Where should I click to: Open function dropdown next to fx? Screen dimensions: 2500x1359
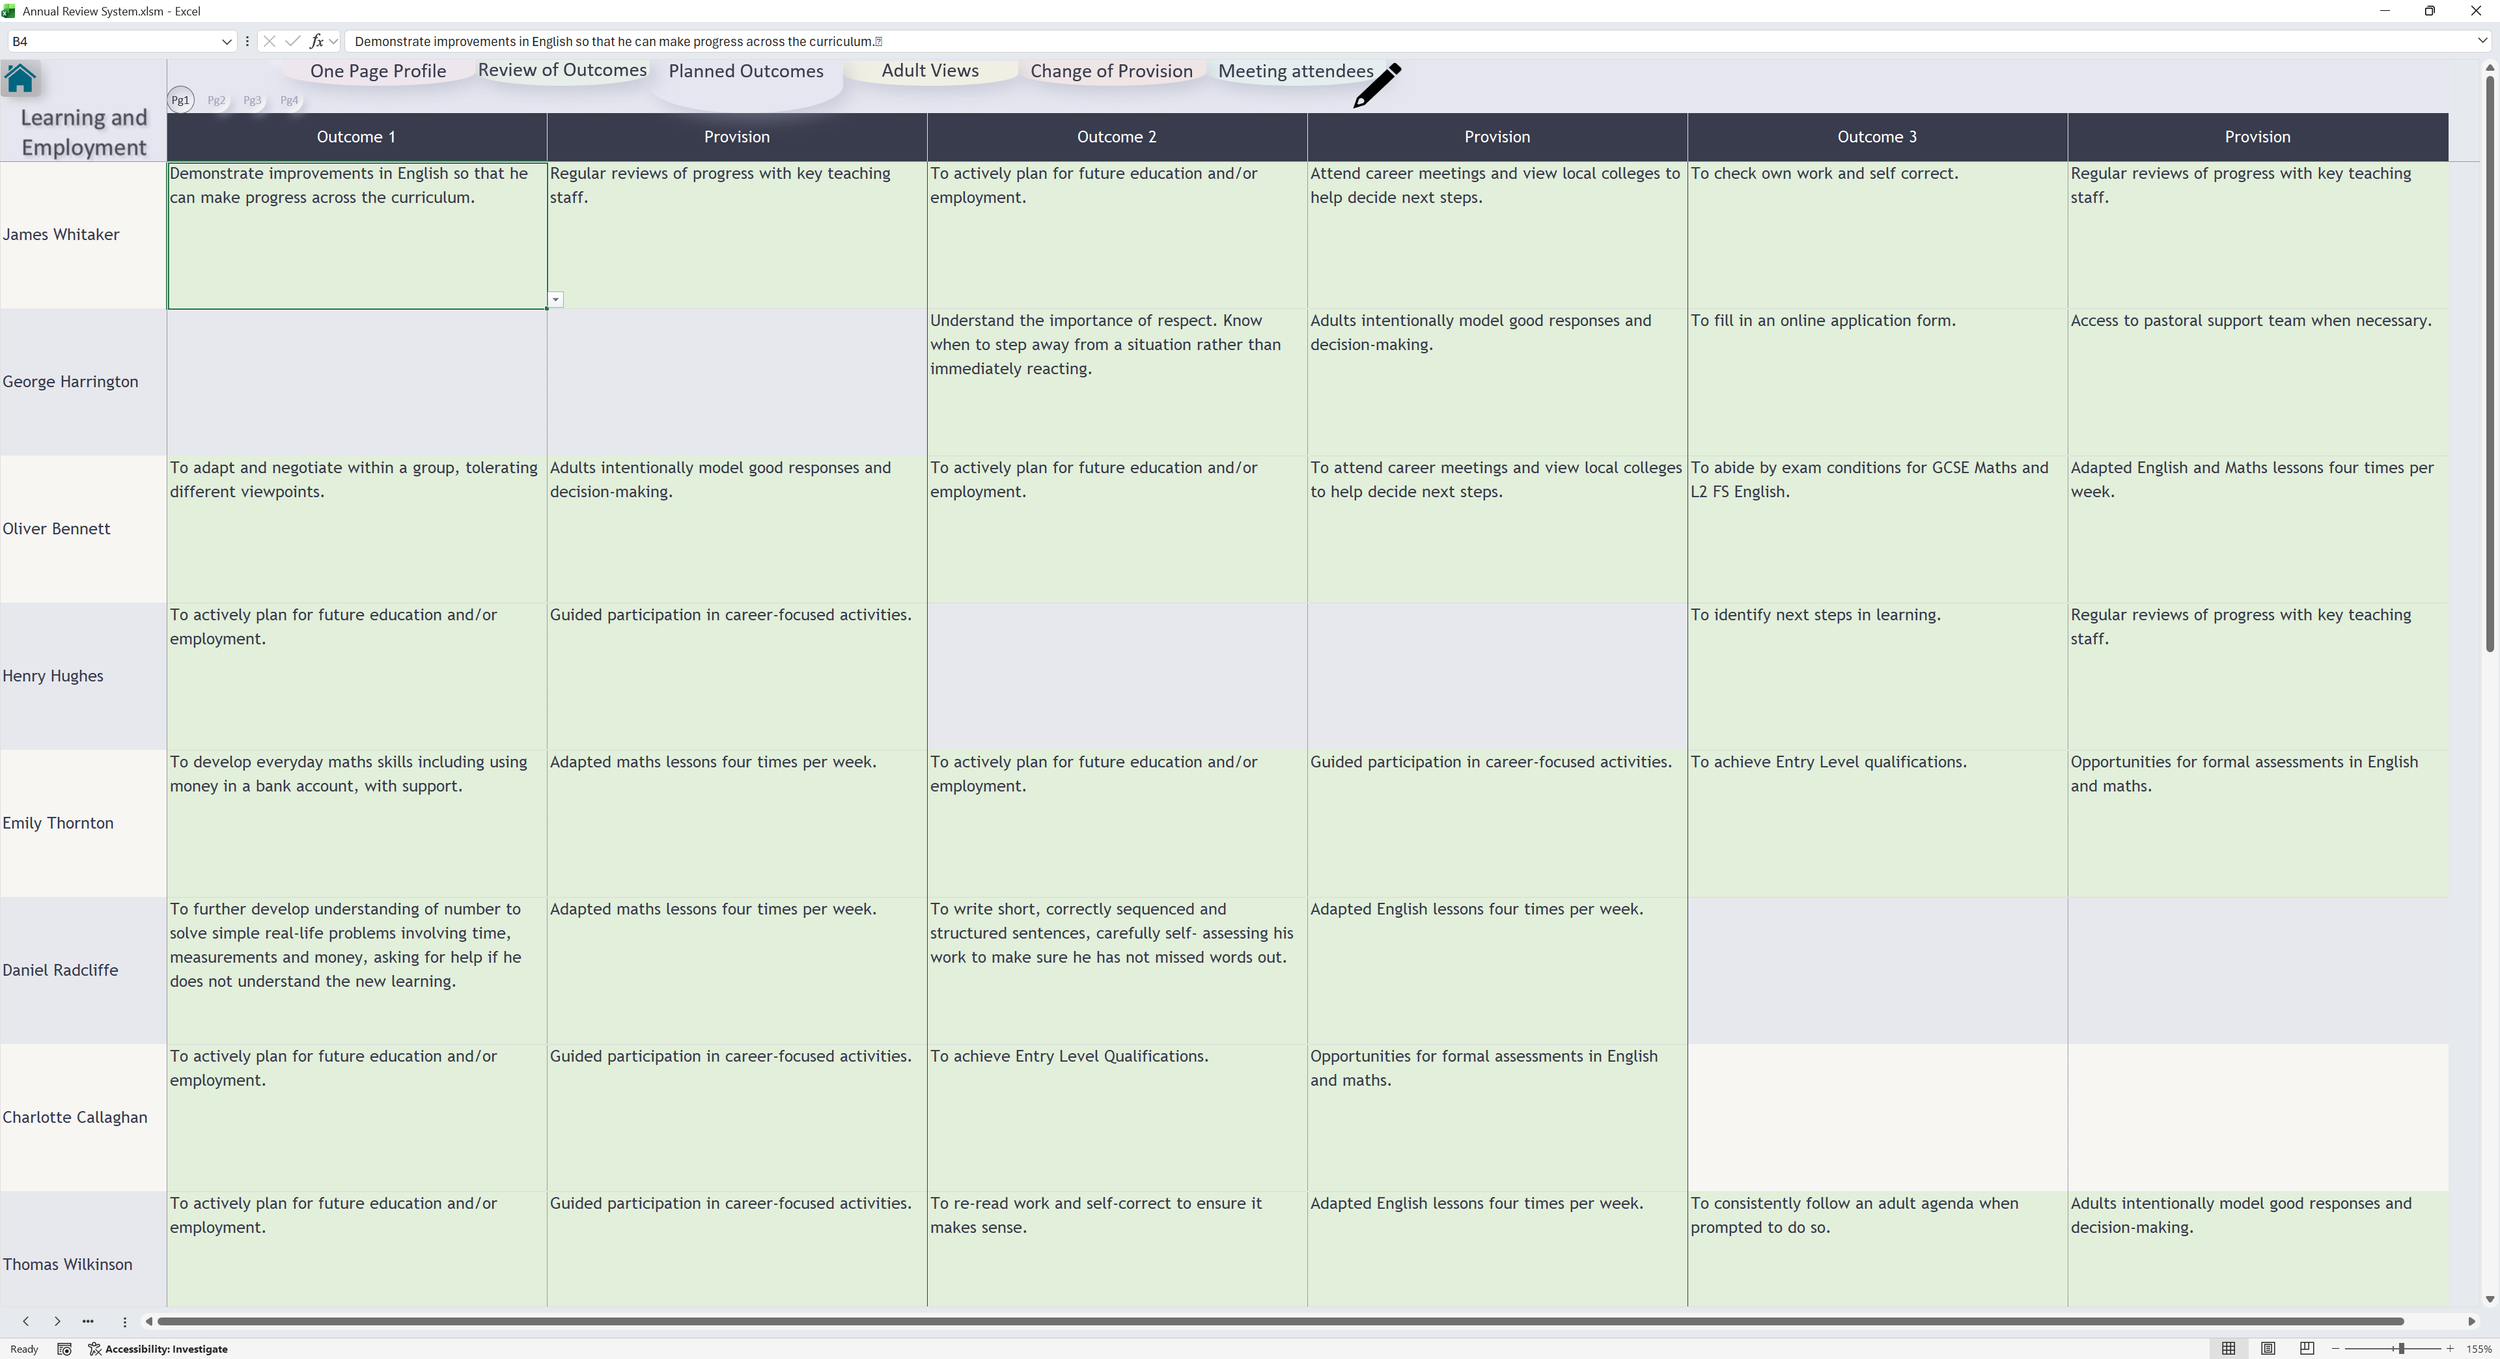click(334, 41)
